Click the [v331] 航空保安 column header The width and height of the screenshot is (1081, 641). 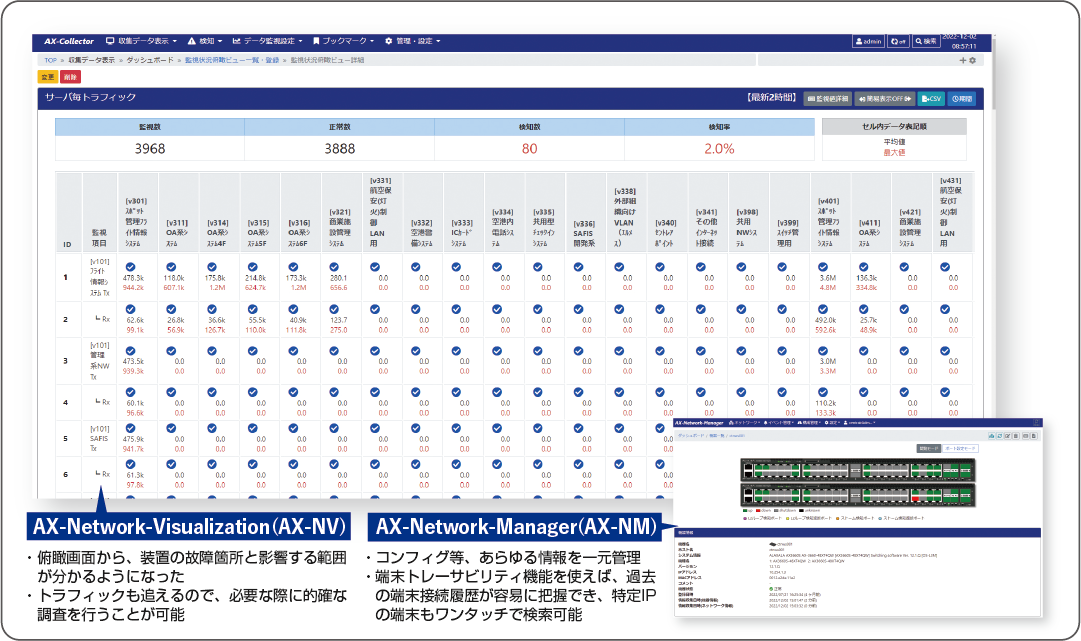point(381,212)
